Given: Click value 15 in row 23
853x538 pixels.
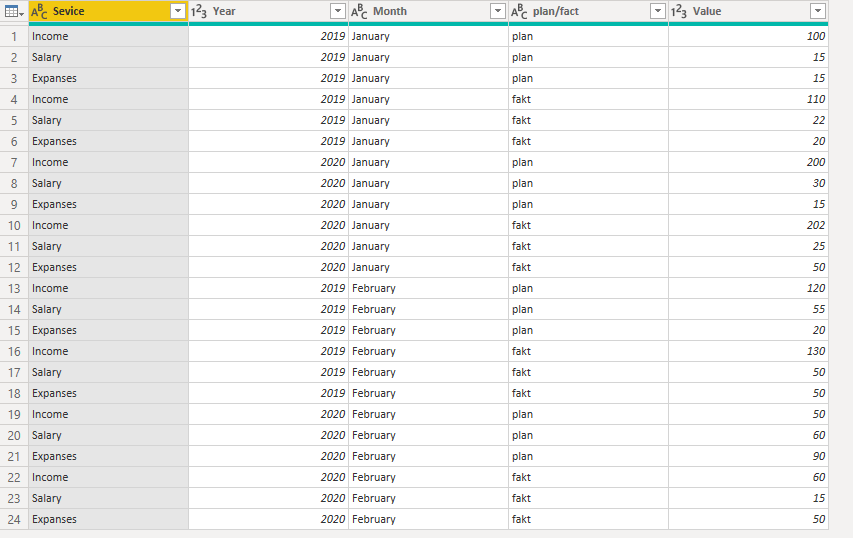Looking at the screenshot, I should (x=748, y=498).
